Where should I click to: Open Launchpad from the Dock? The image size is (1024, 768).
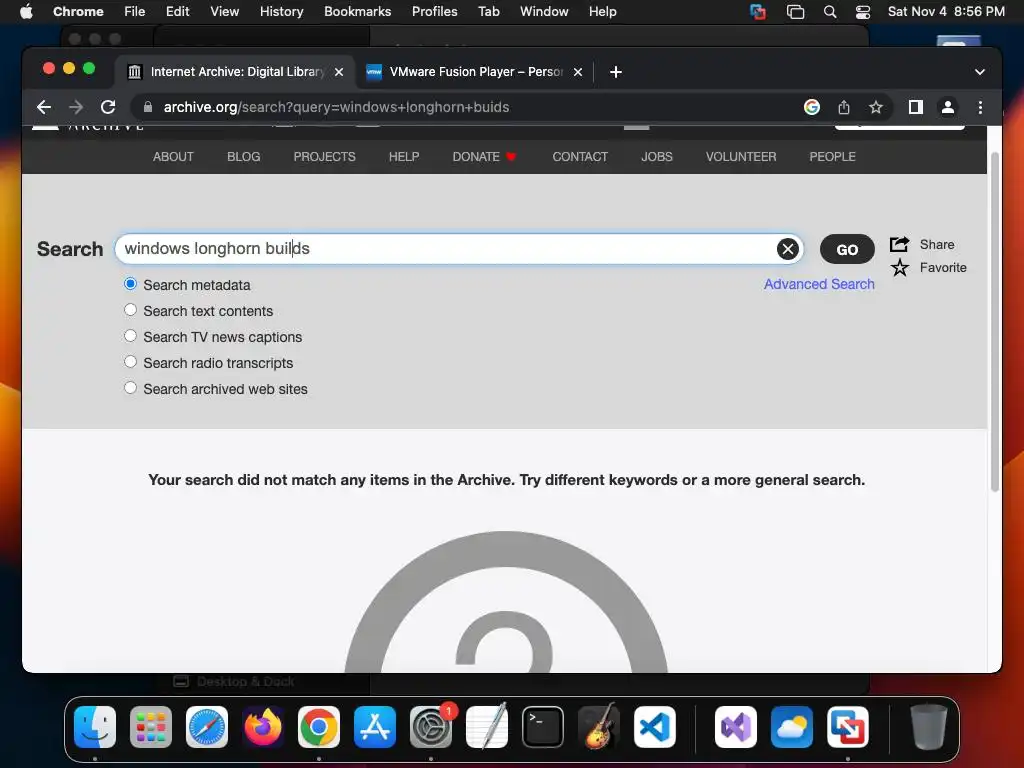tap(151, 727)
